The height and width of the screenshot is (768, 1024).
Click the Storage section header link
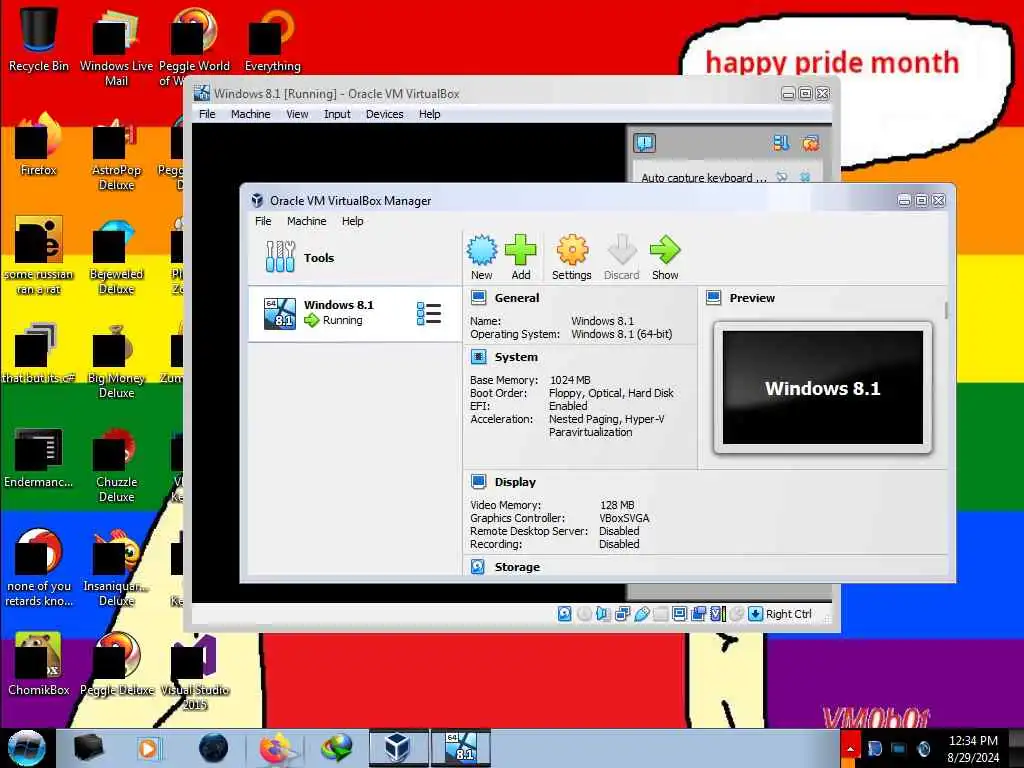coord(517,567)
